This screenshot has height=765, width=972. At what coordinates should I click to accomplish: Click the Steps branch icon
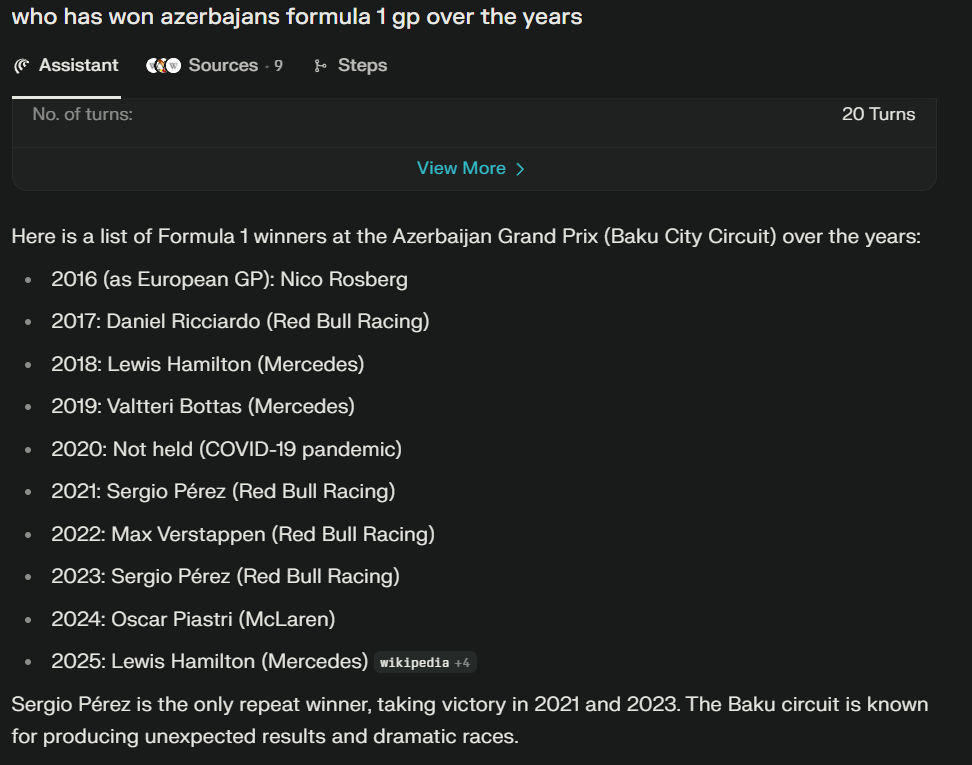tap(320, 66)
